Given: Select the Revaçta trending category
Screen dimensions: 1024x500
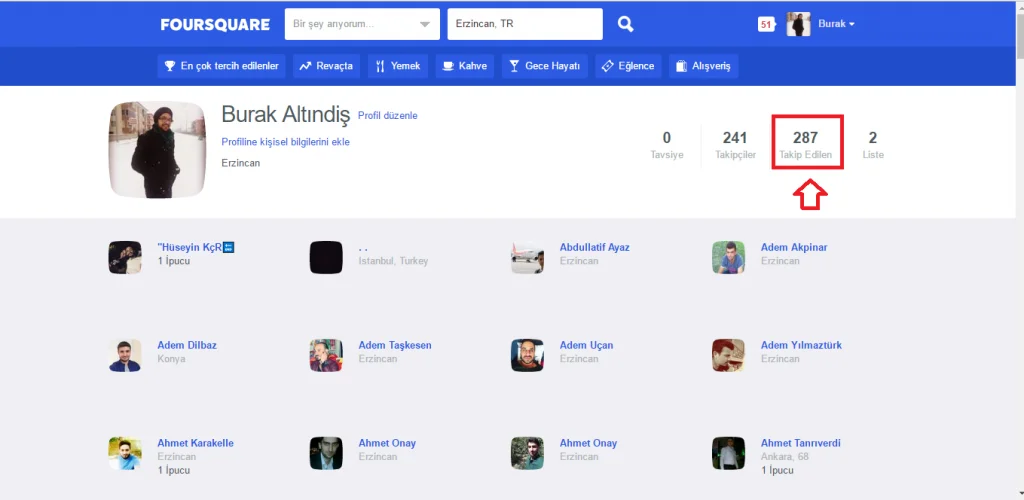Looking at the screenshot, I should coord(326,66).
